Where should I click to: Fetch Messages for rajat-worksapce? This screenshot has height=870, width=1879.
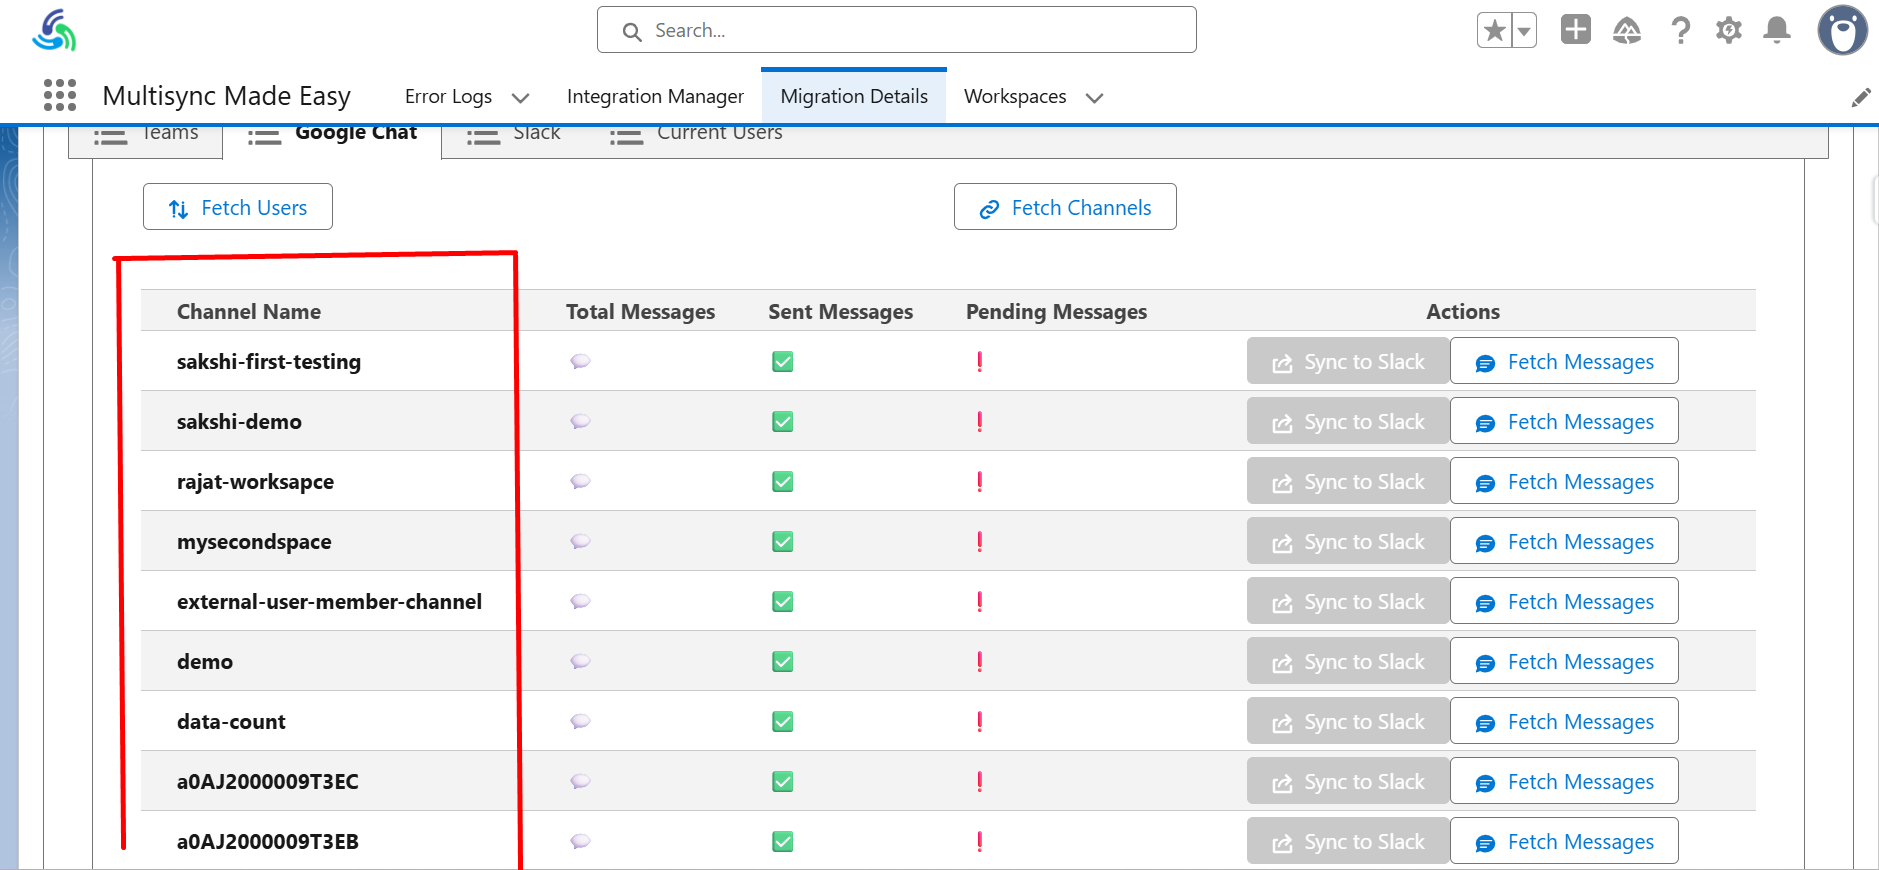(x=1564, y=481)
